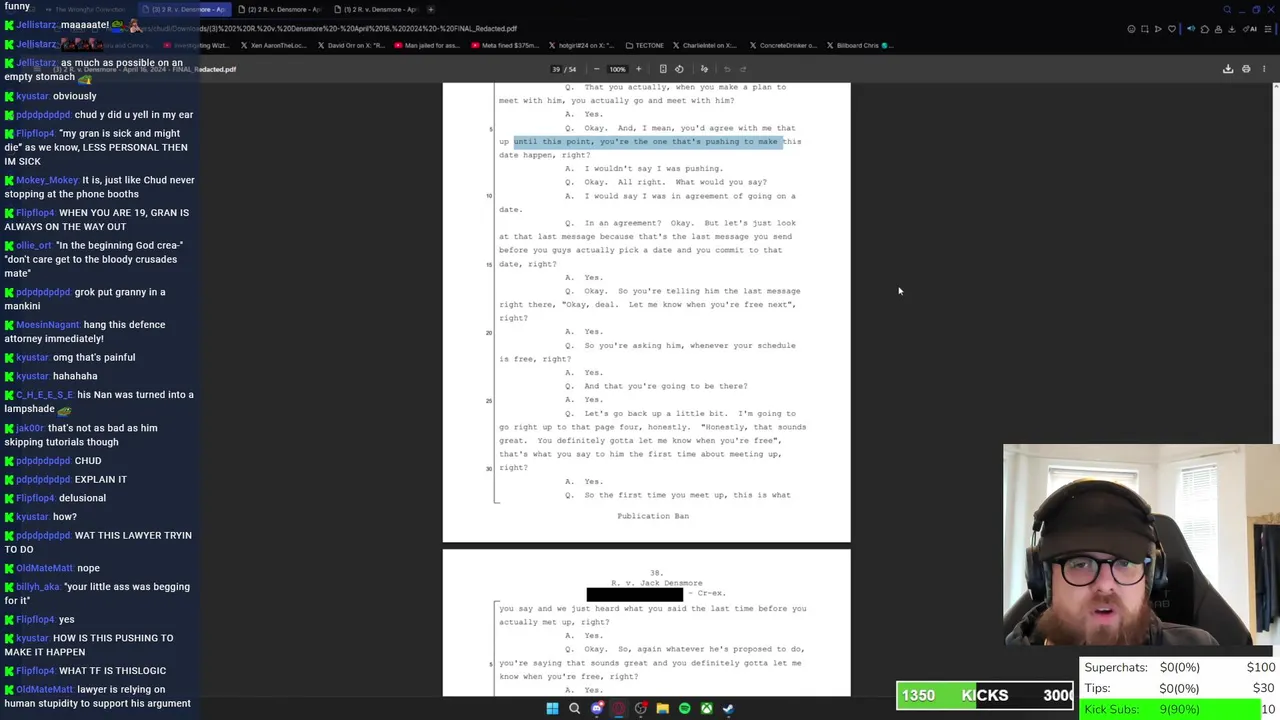The image size is (1280, 720).
Task: Click the browser snapshot icon
Action: click(x=1145, y=29)
